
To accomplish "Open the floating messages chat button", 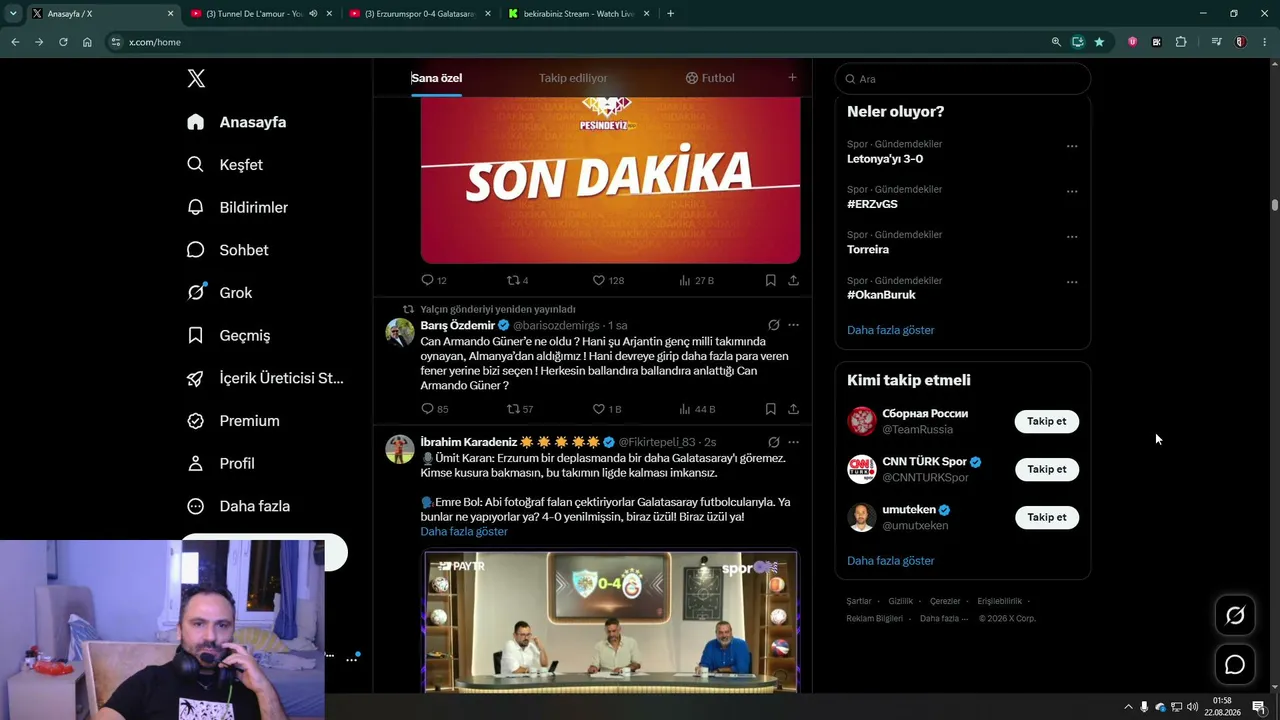I will click(x=1235, y=664).
